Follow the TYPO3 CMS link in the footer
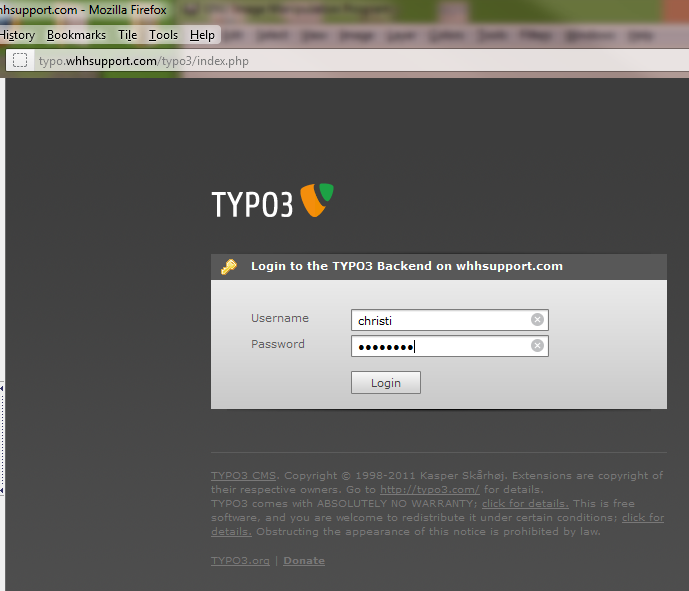 pyautogui.click(x=245, y=475)
